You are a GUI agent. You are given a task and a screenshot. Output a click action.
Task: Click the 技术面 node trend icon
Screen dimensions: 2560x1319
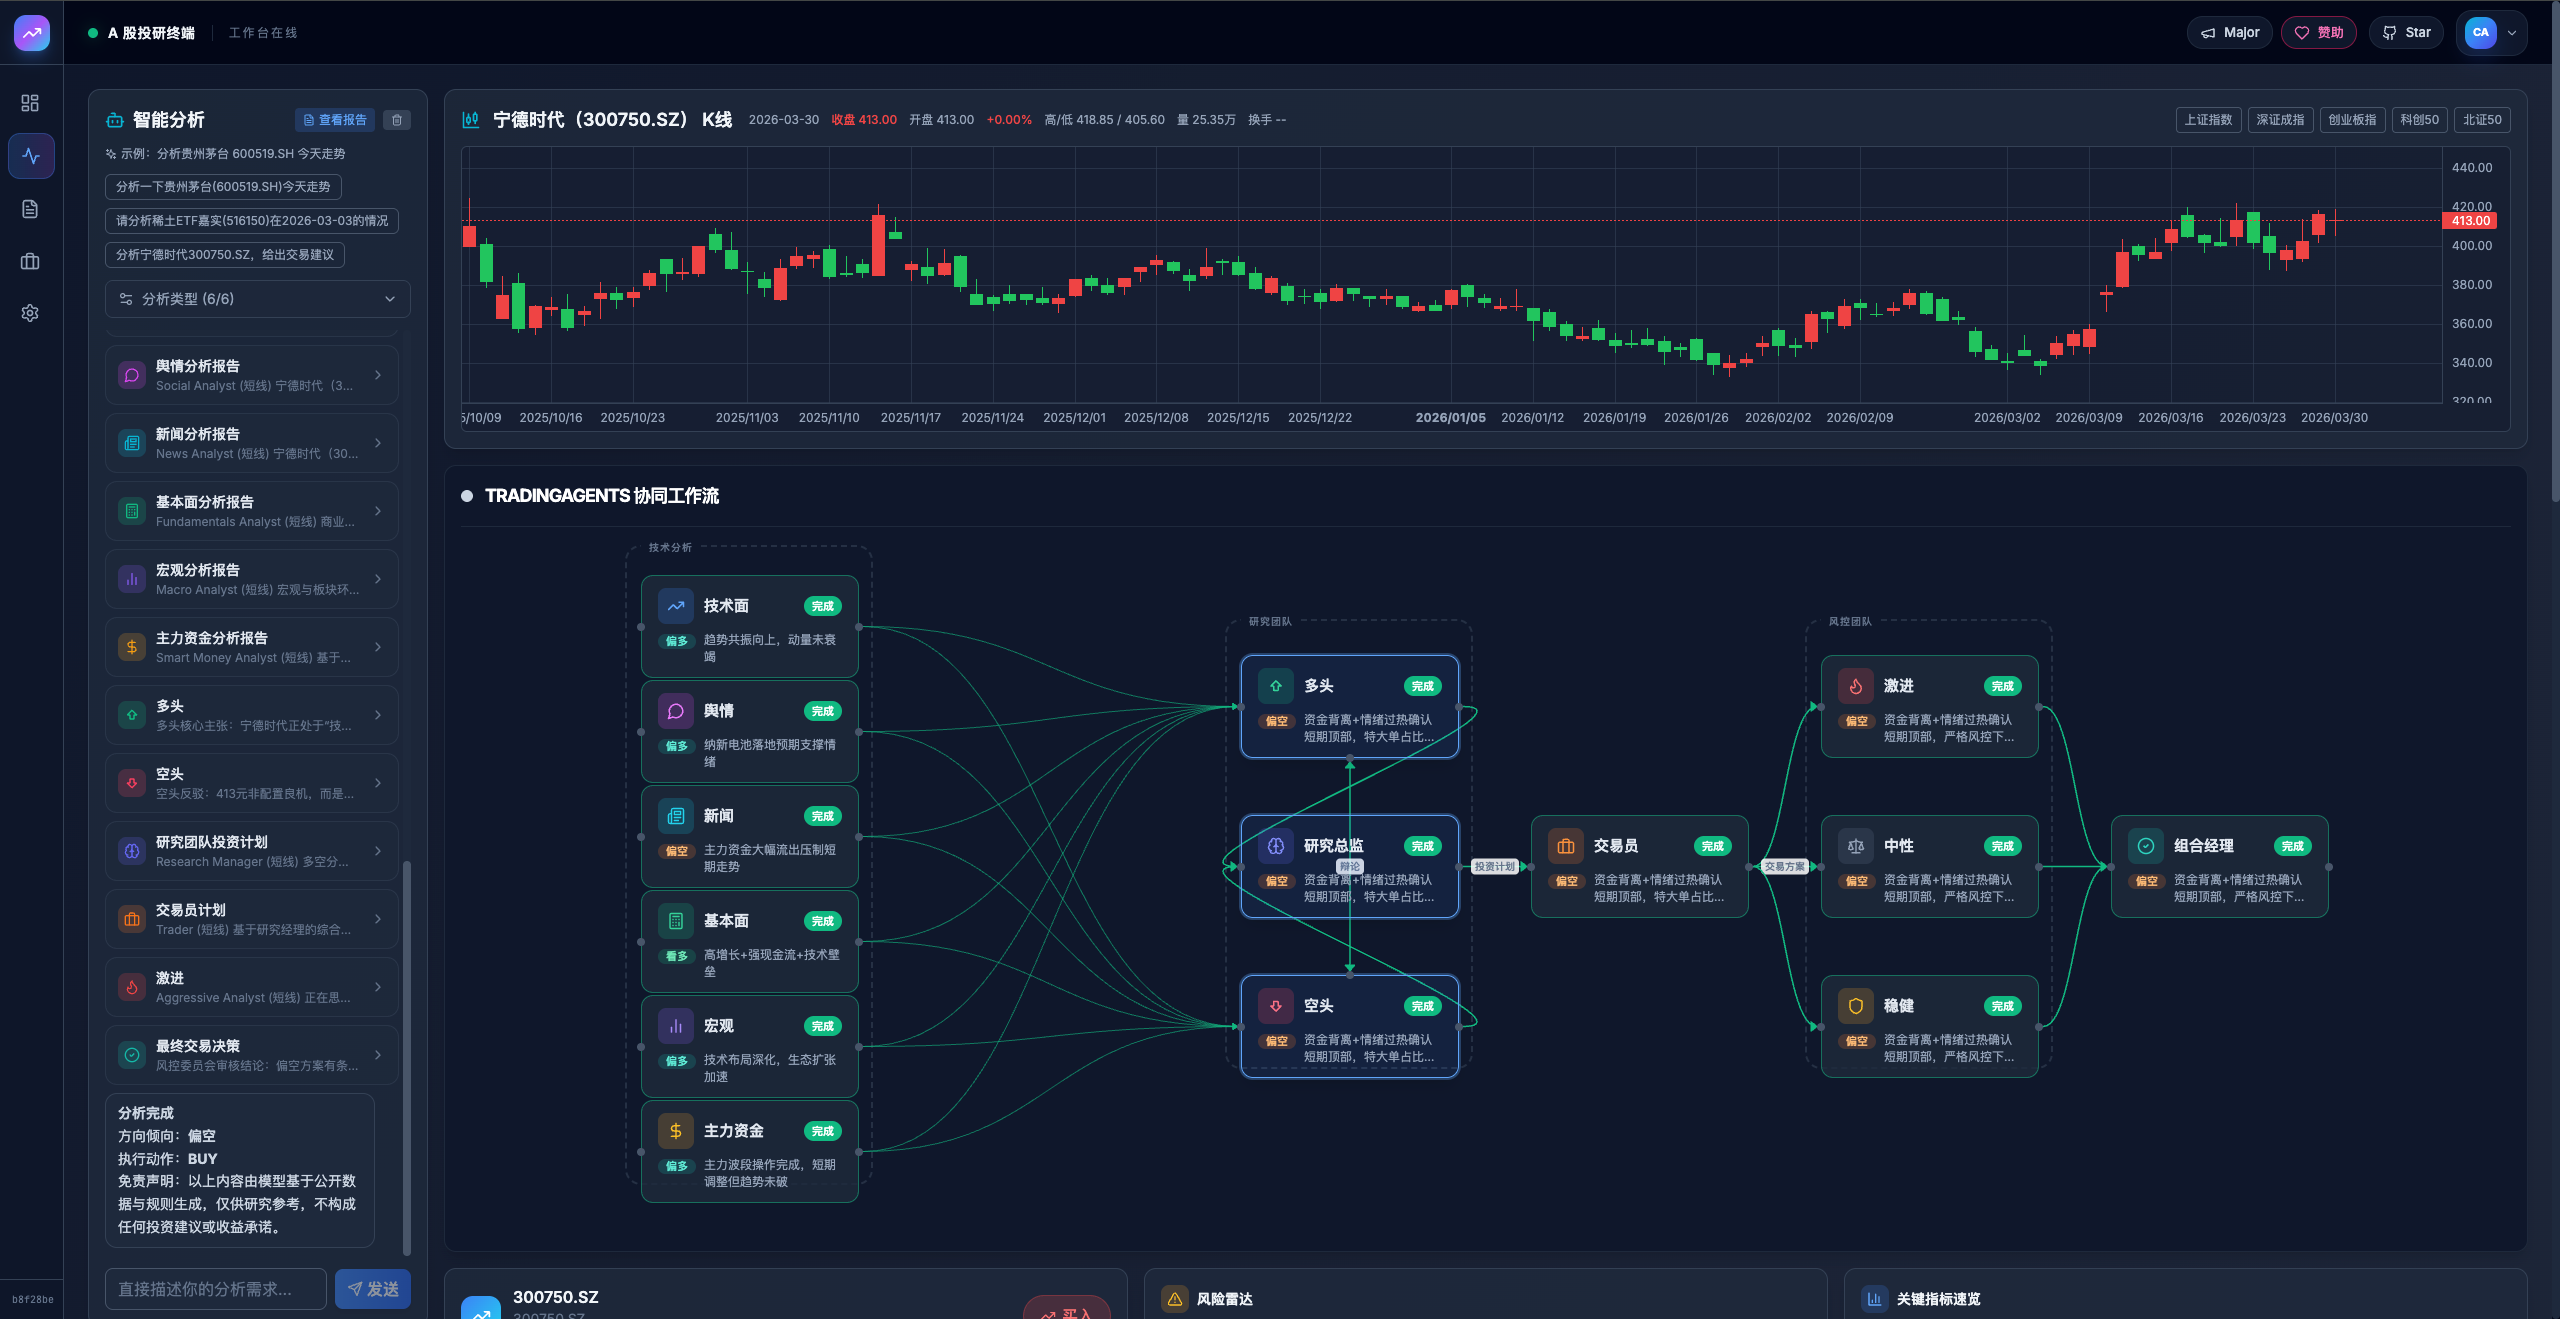click(676, 606)
